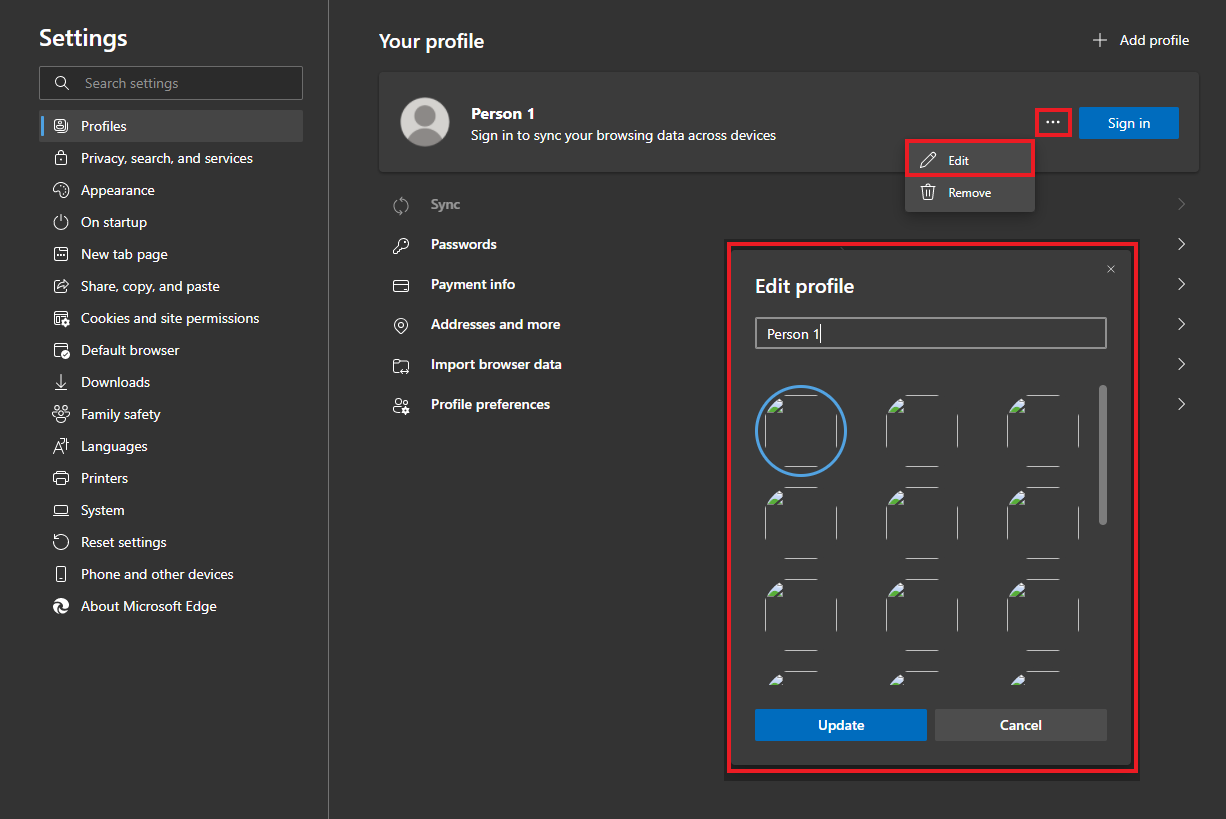Click the profile name text field
The image size is (1226, 819).
(930, 334)
